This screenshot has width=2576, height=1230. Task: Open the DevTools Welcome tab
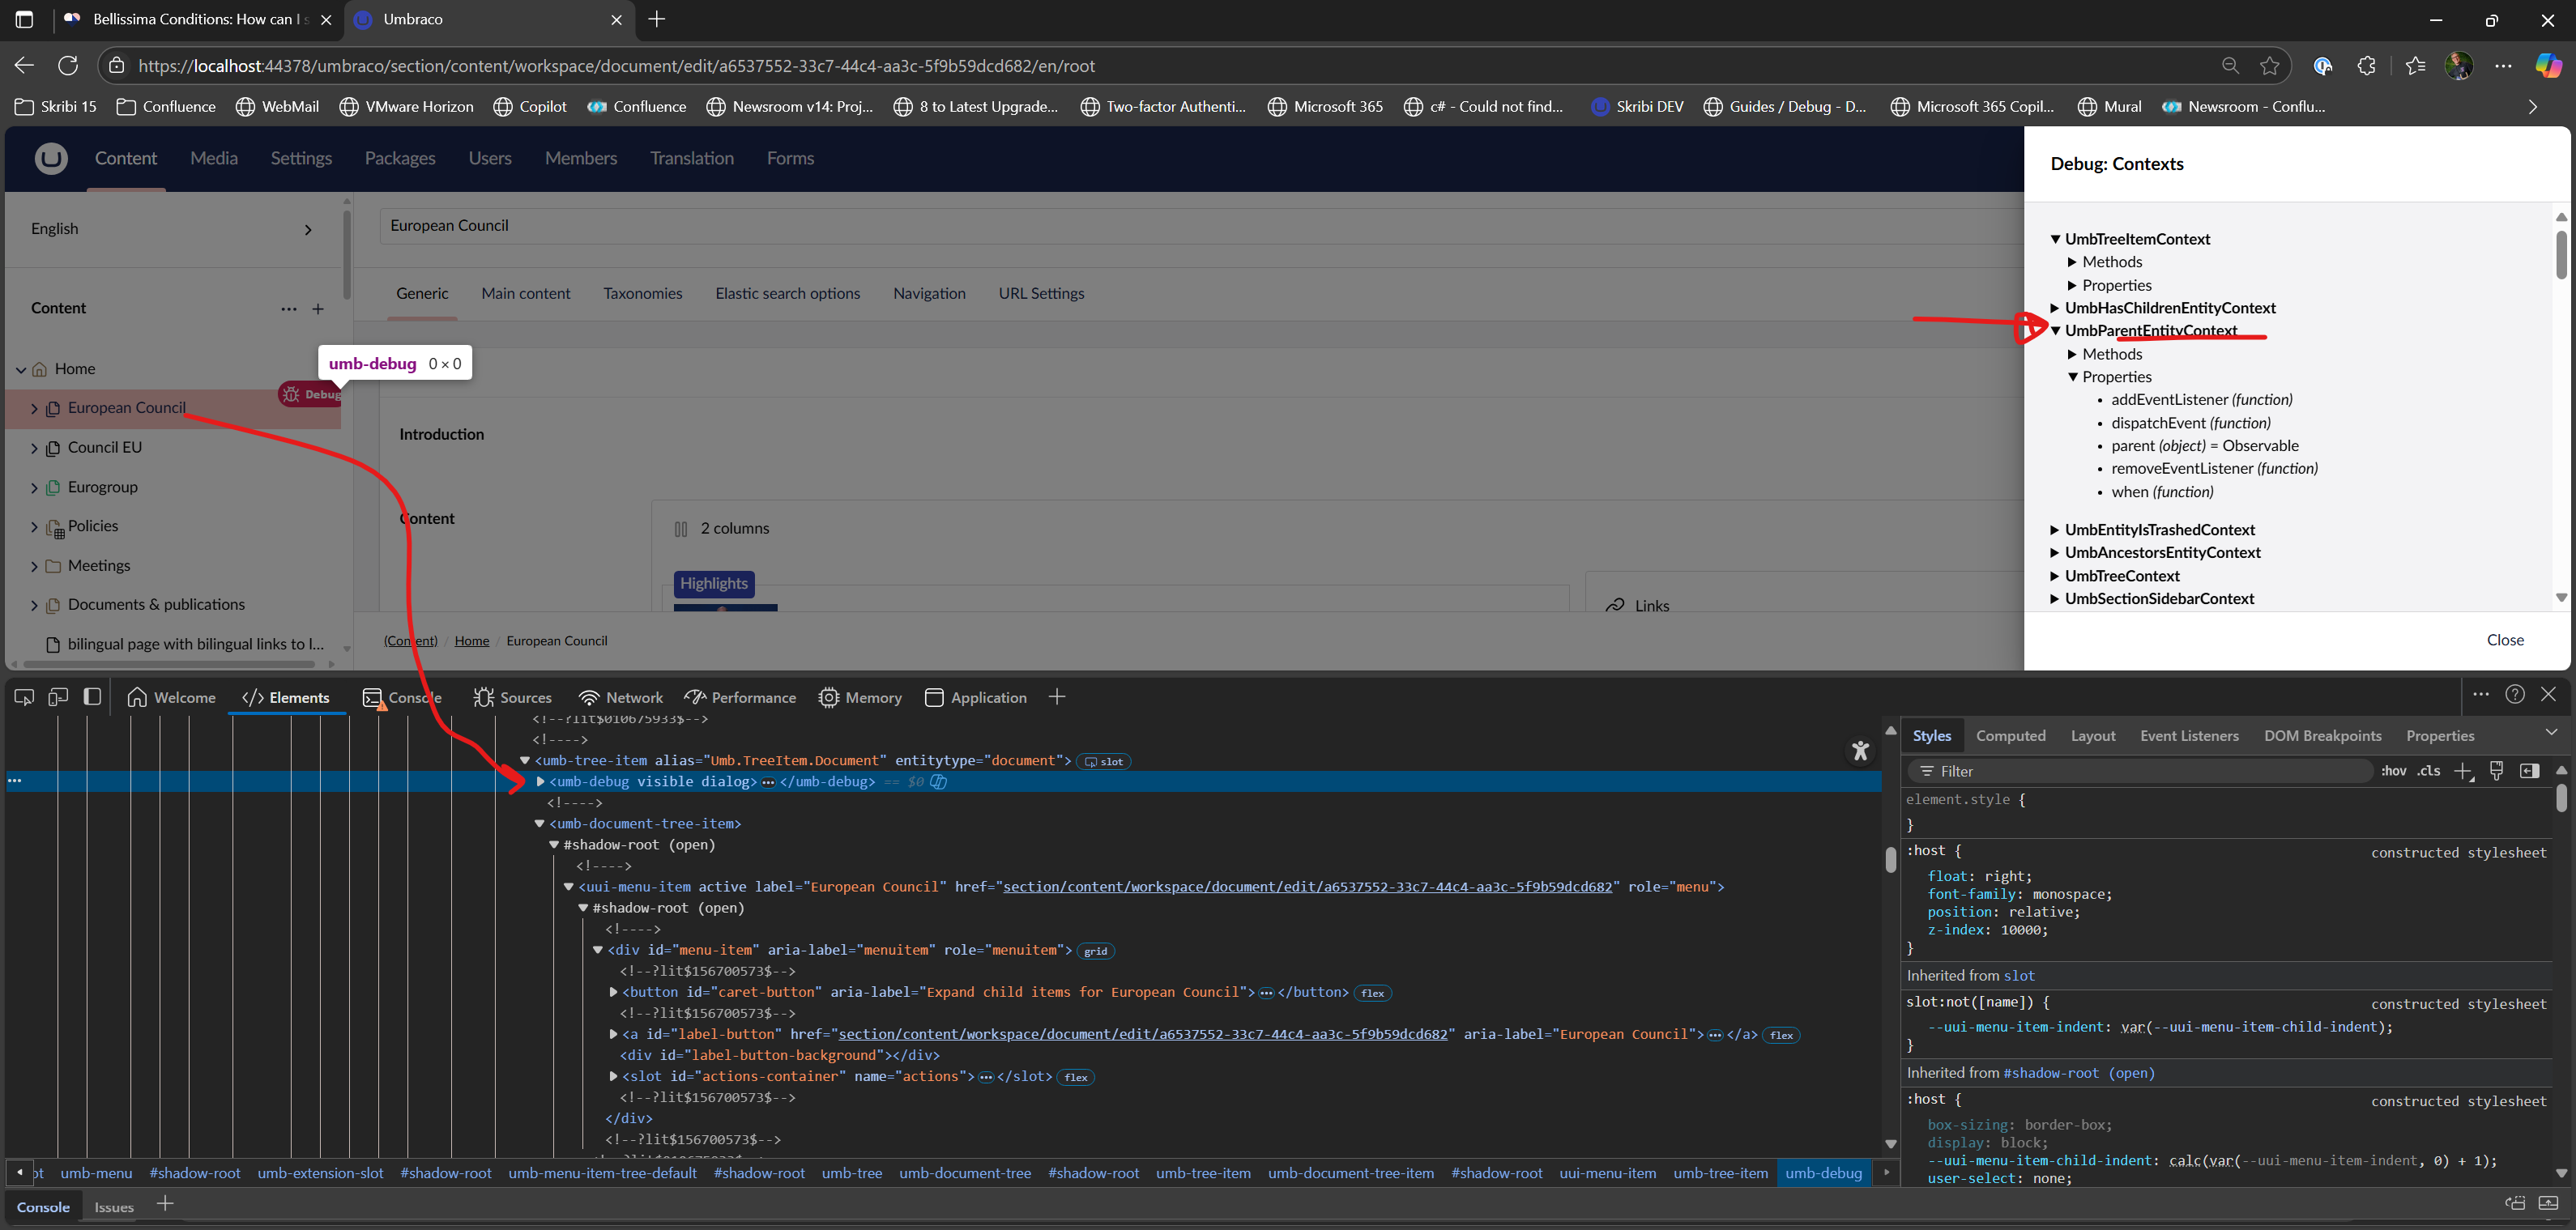coord(172,698)
